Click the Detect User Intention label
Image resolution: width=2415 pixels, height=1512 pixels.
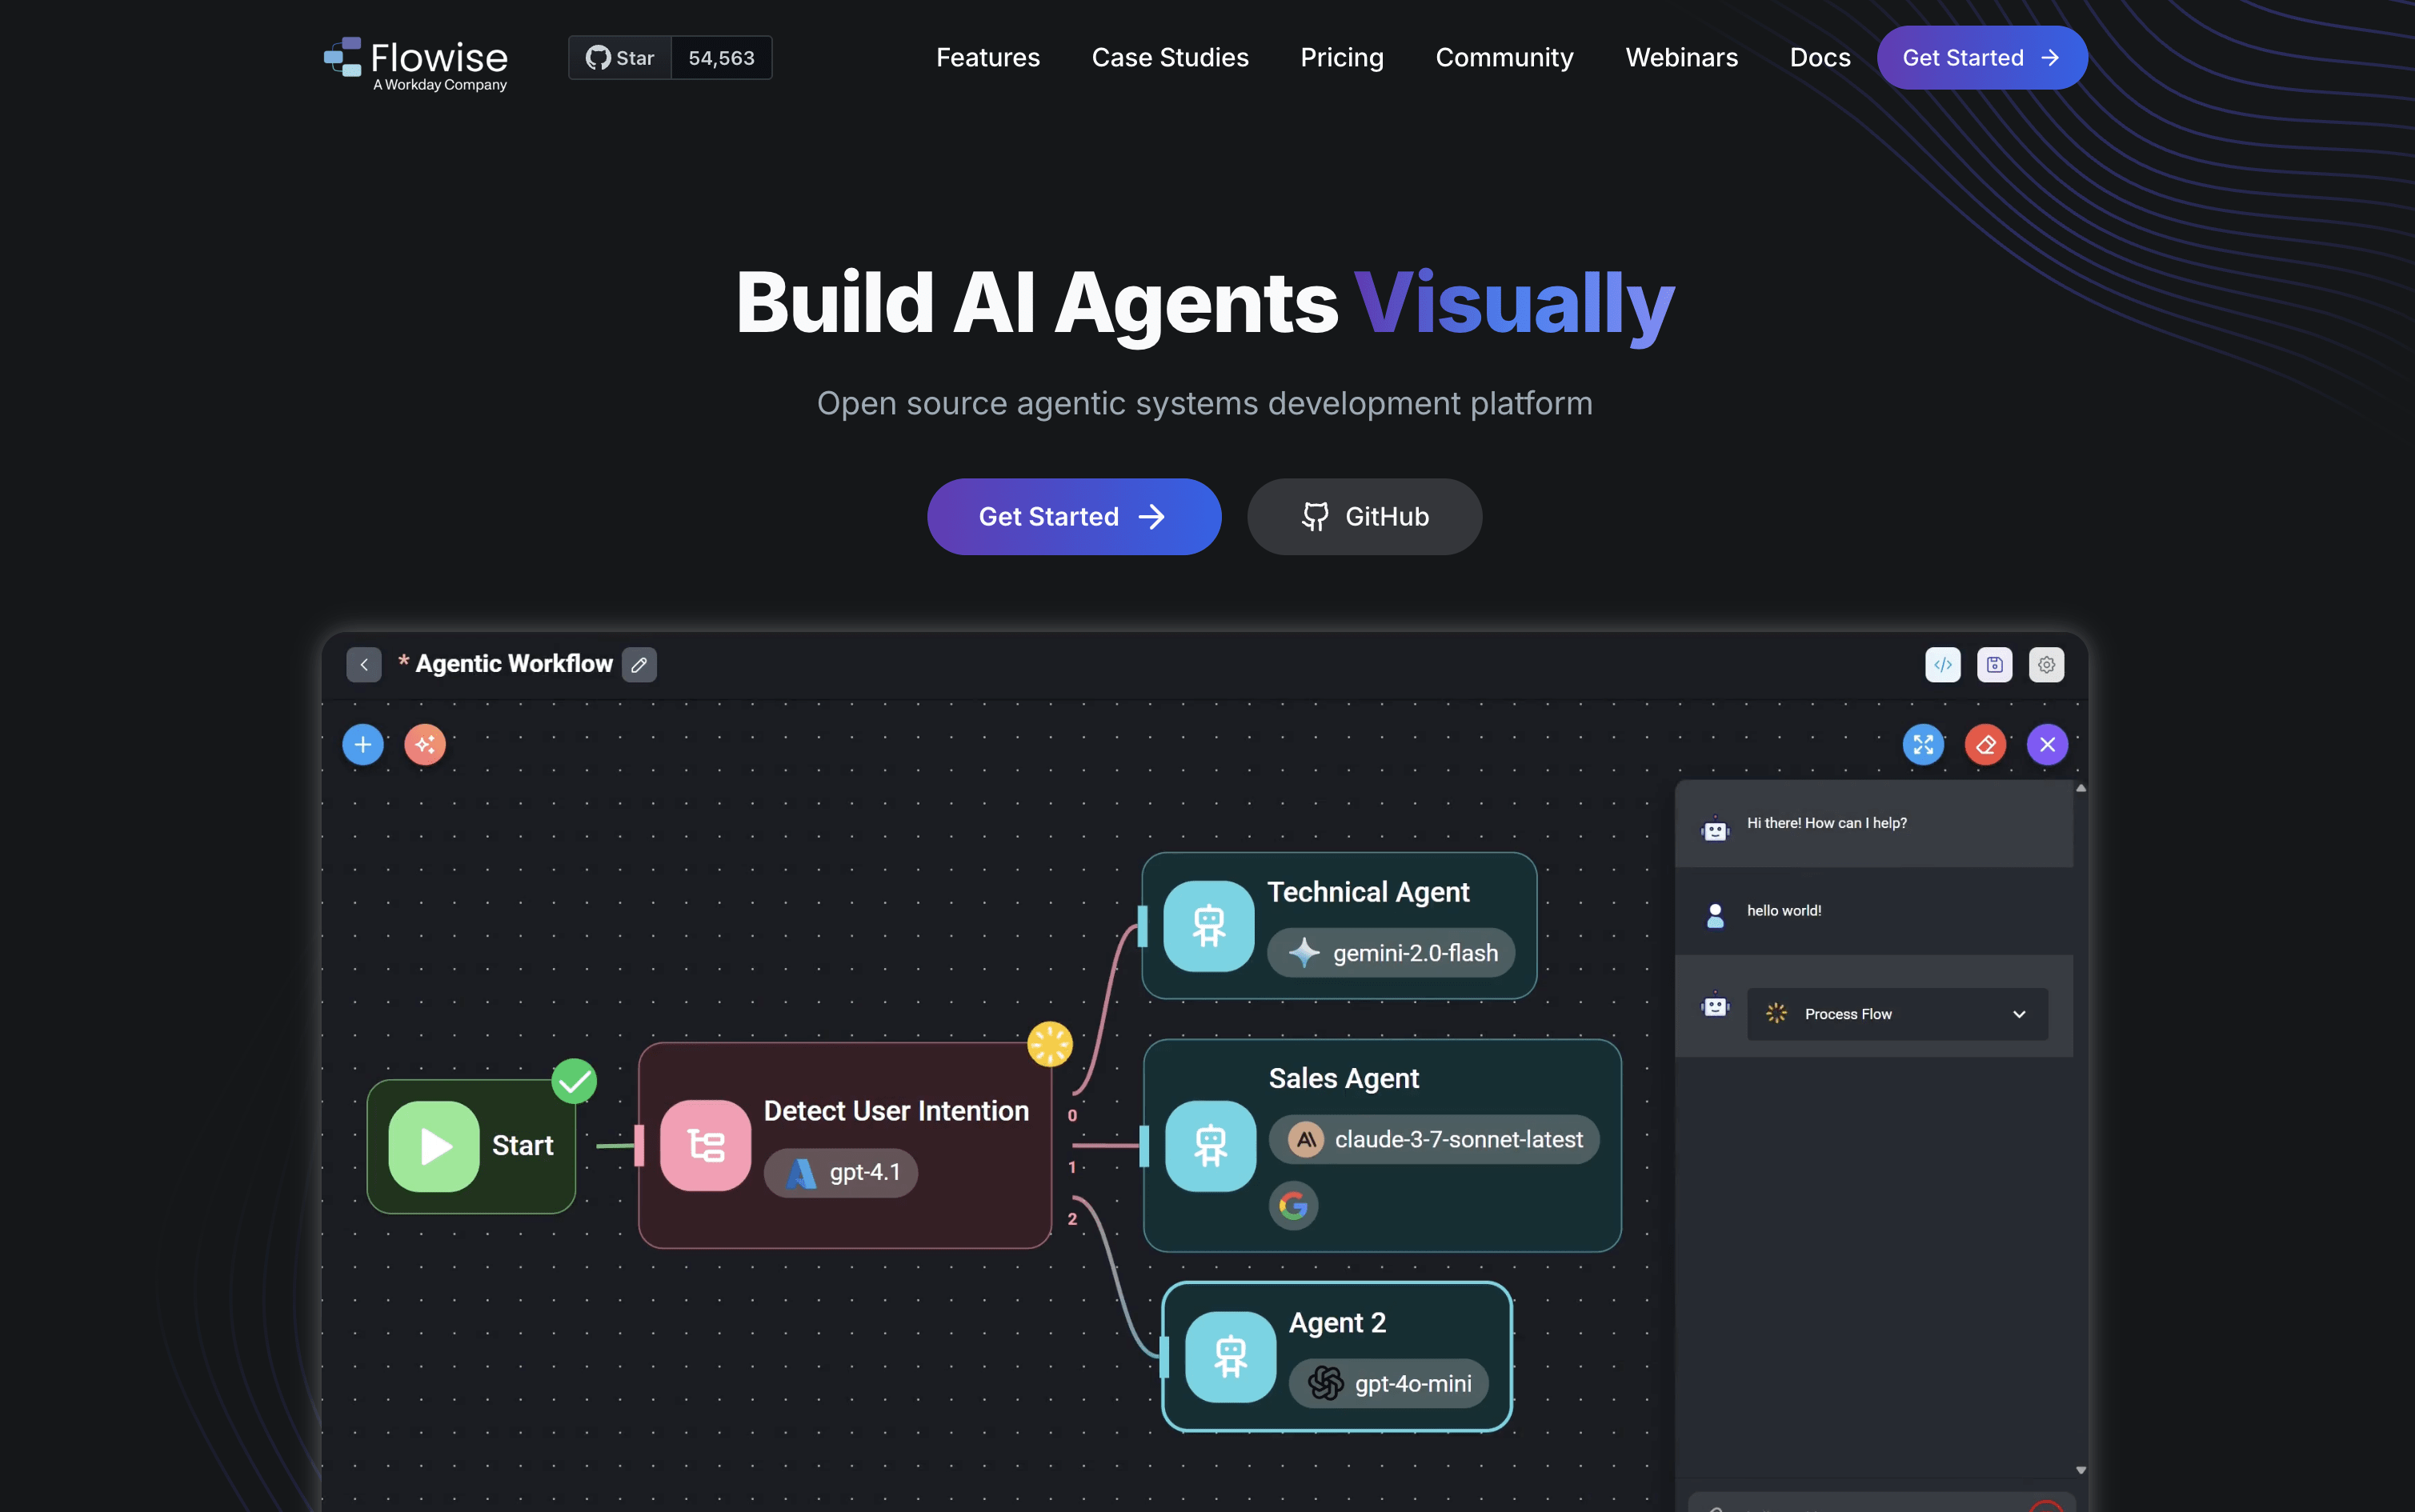point(896,1111)
